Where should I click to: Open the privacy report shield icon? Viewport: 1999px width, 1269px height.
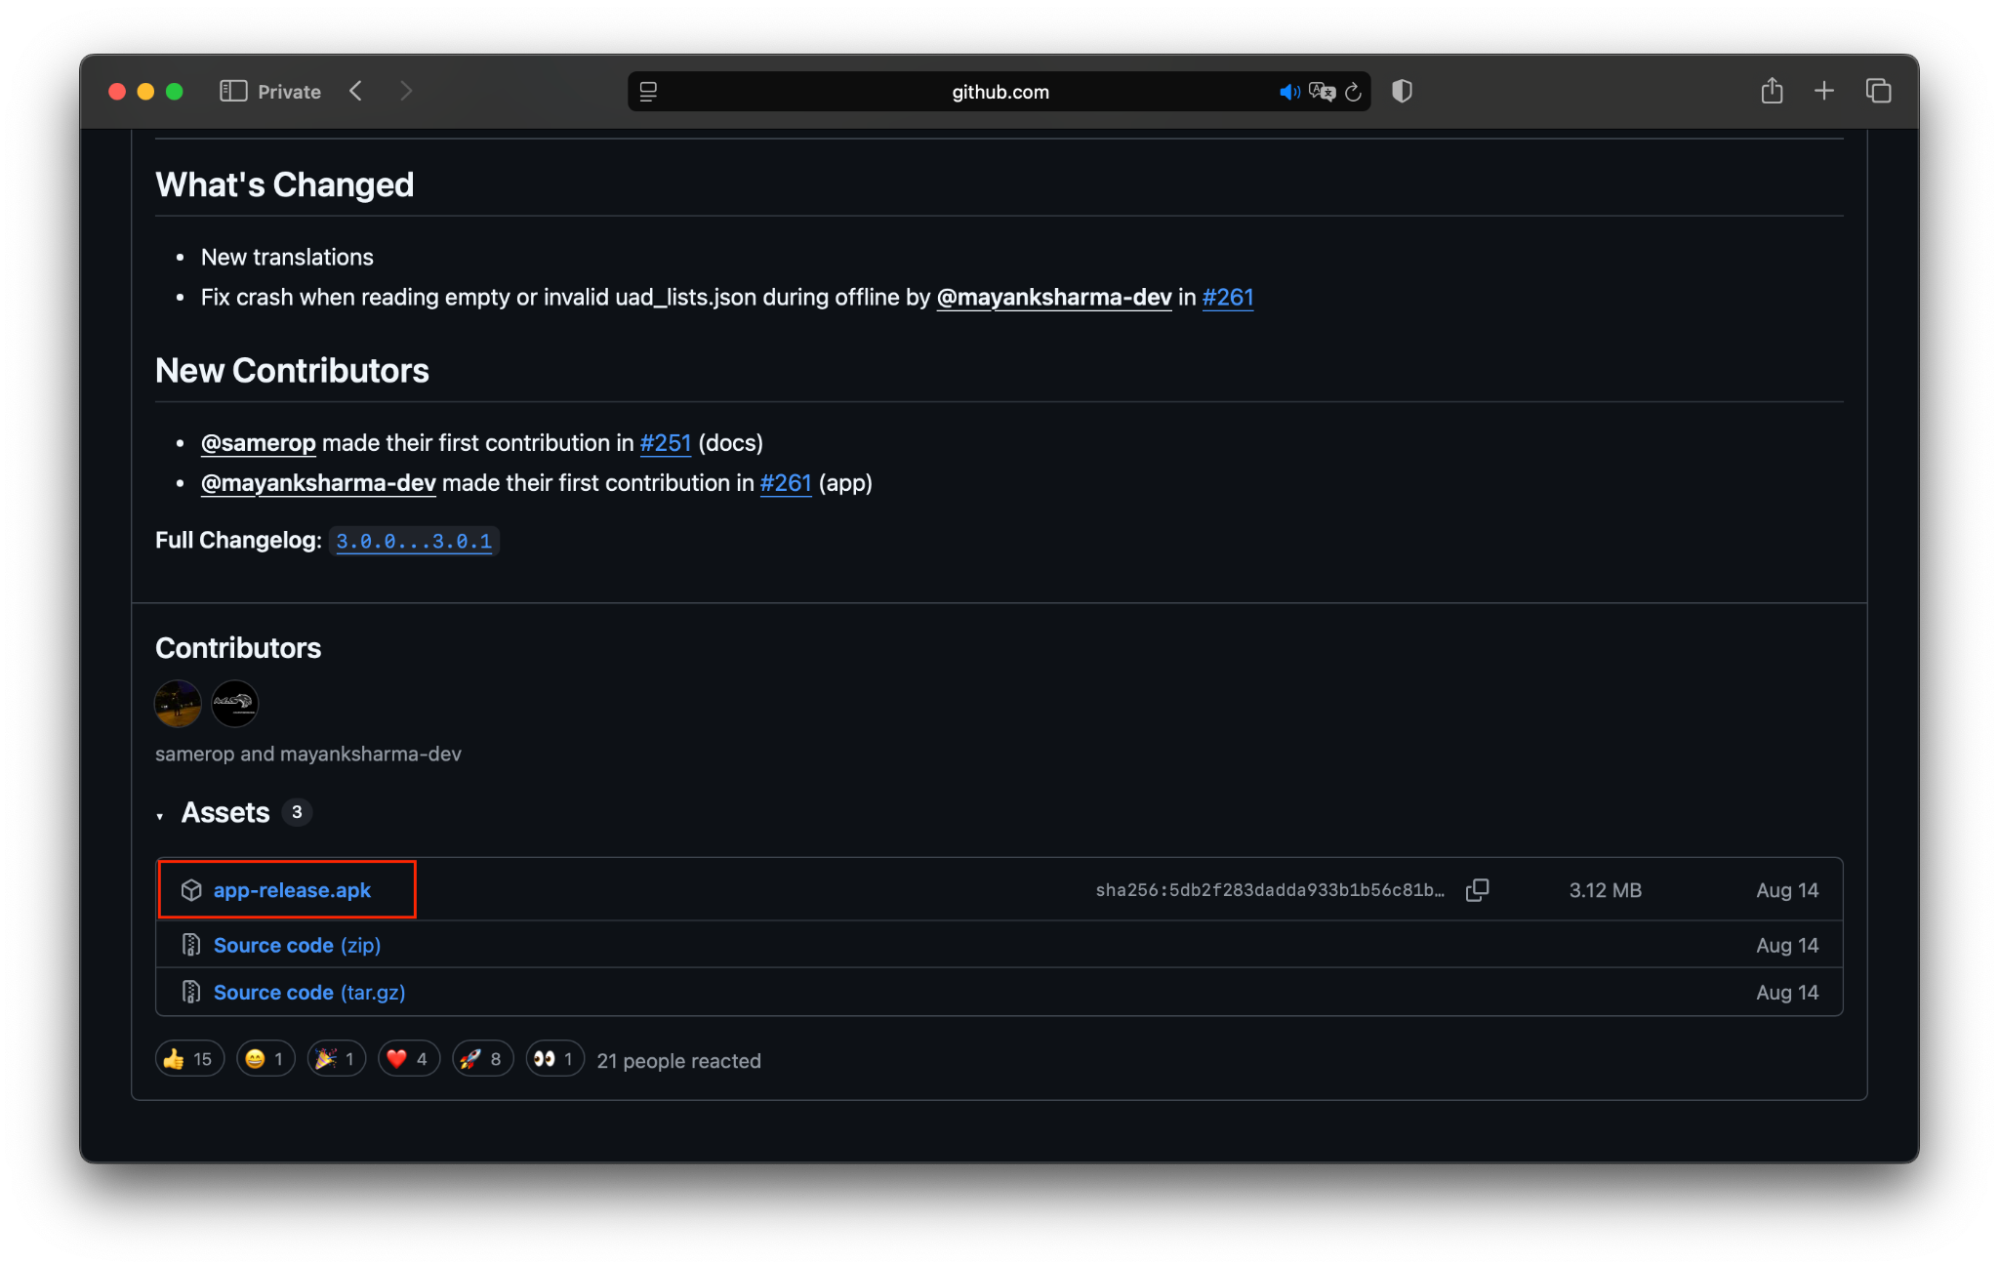[x=1402, y=91]
